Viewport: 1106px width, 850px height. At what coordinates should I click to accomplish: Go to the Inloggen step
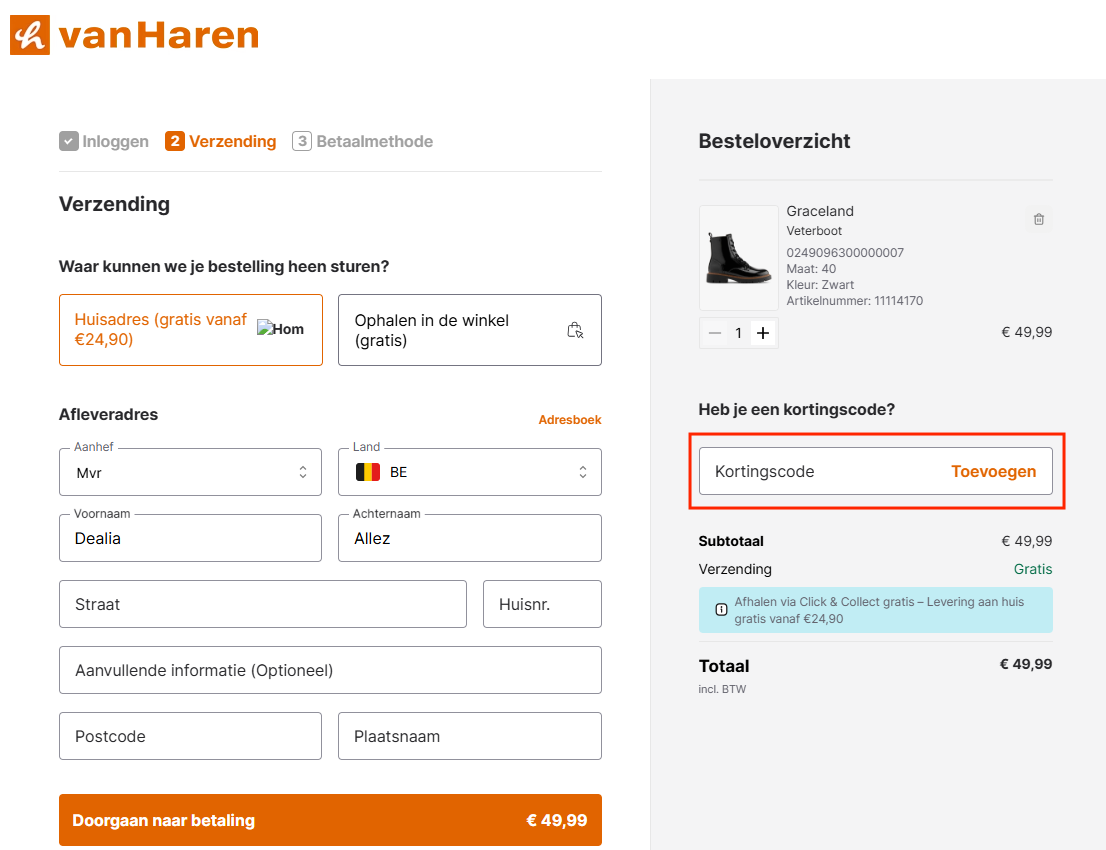click(x=104, y=141)
